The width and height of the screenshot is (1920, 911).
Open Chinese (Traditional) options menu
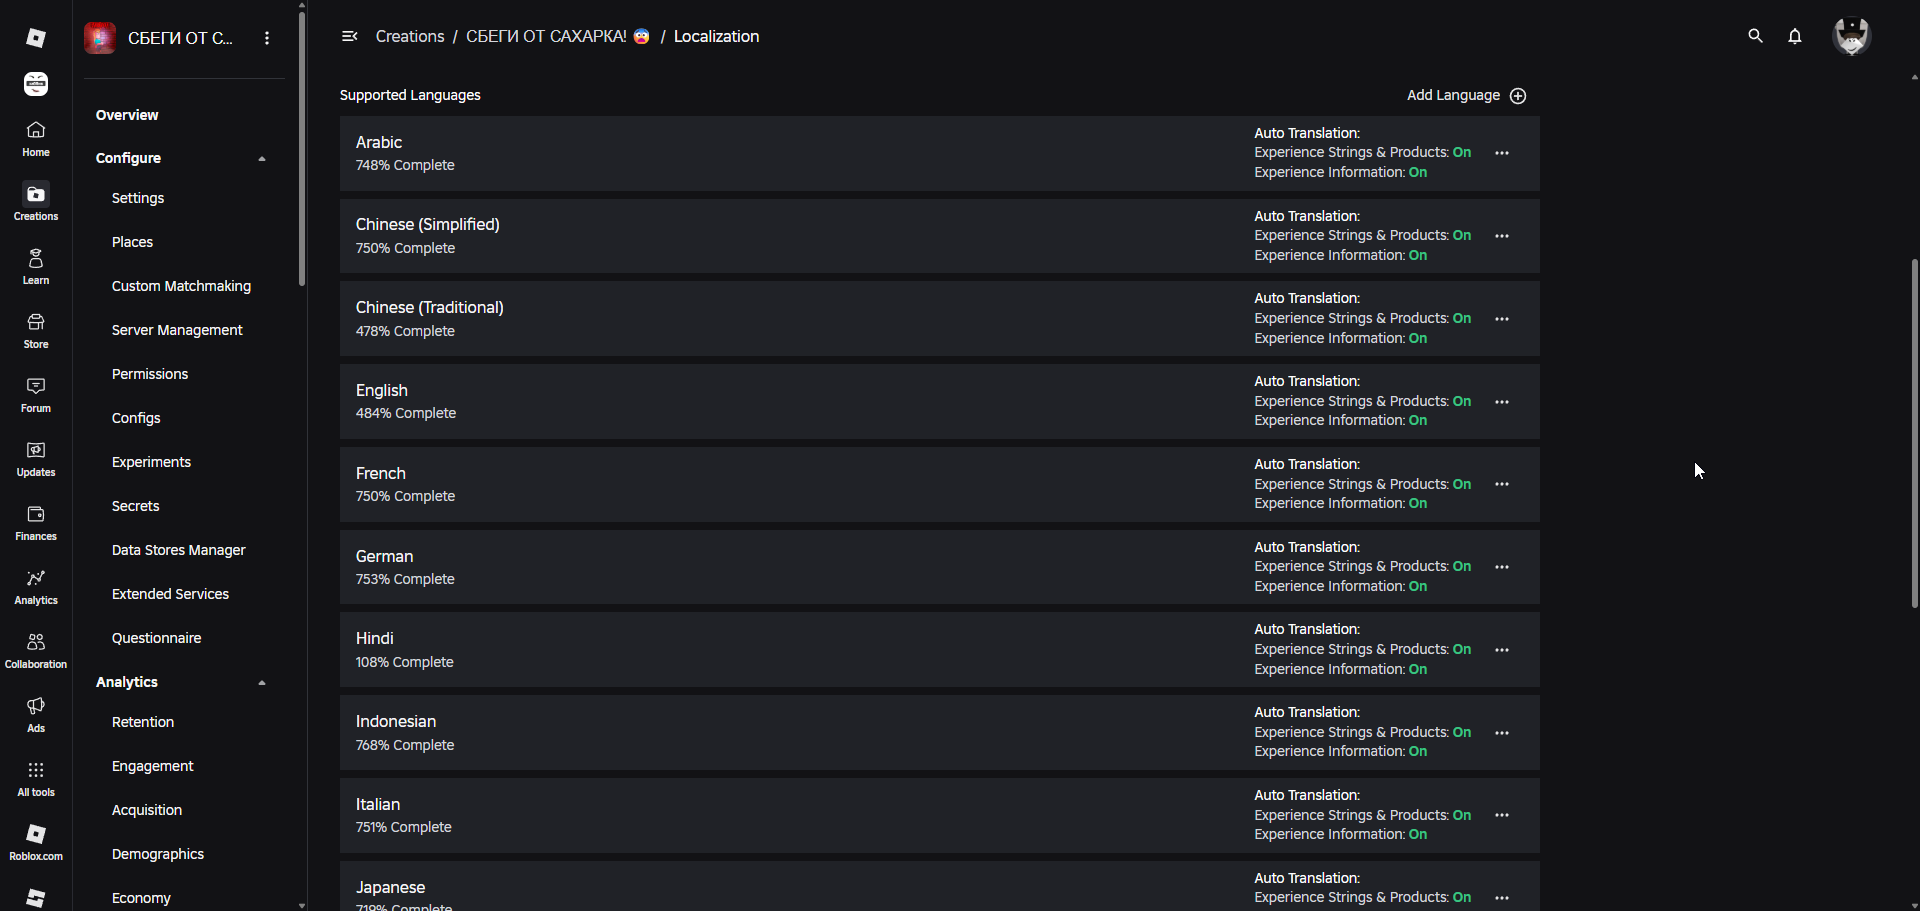tap(1502, 319)
